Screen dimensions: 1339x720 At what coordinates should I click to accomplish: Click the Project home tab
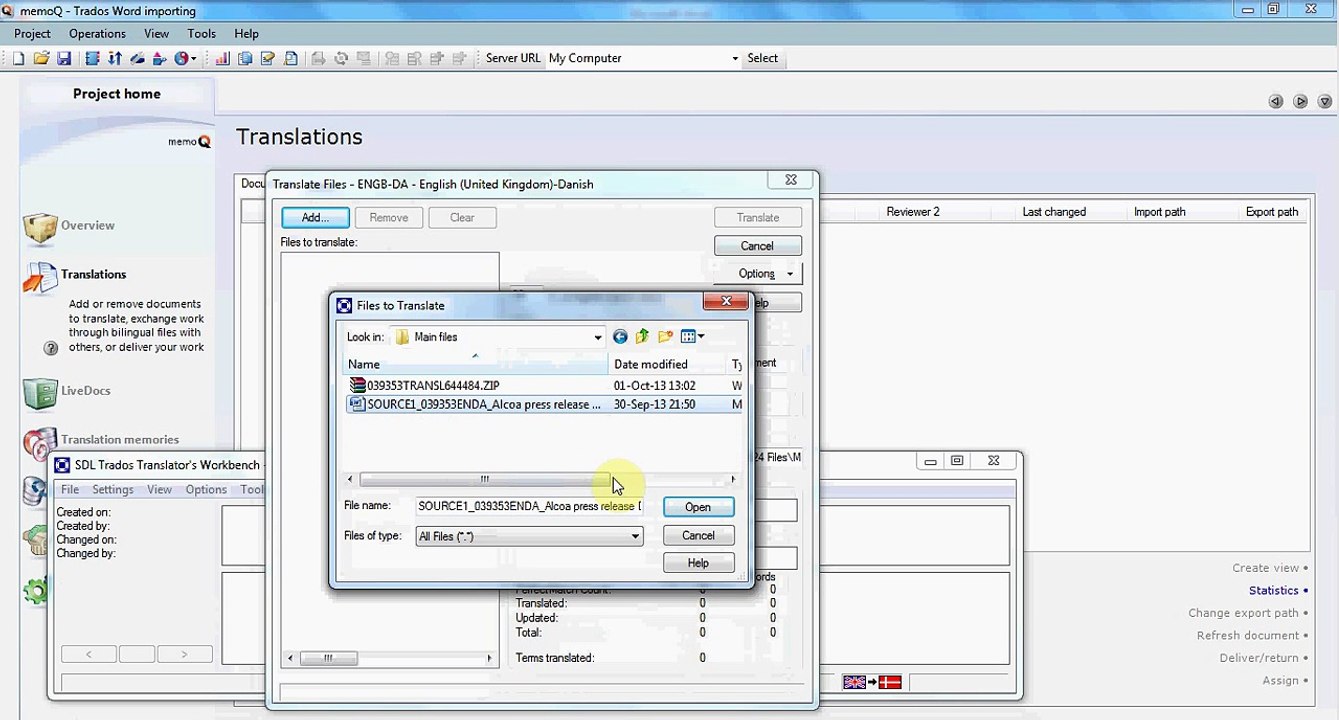coord(117,94)
